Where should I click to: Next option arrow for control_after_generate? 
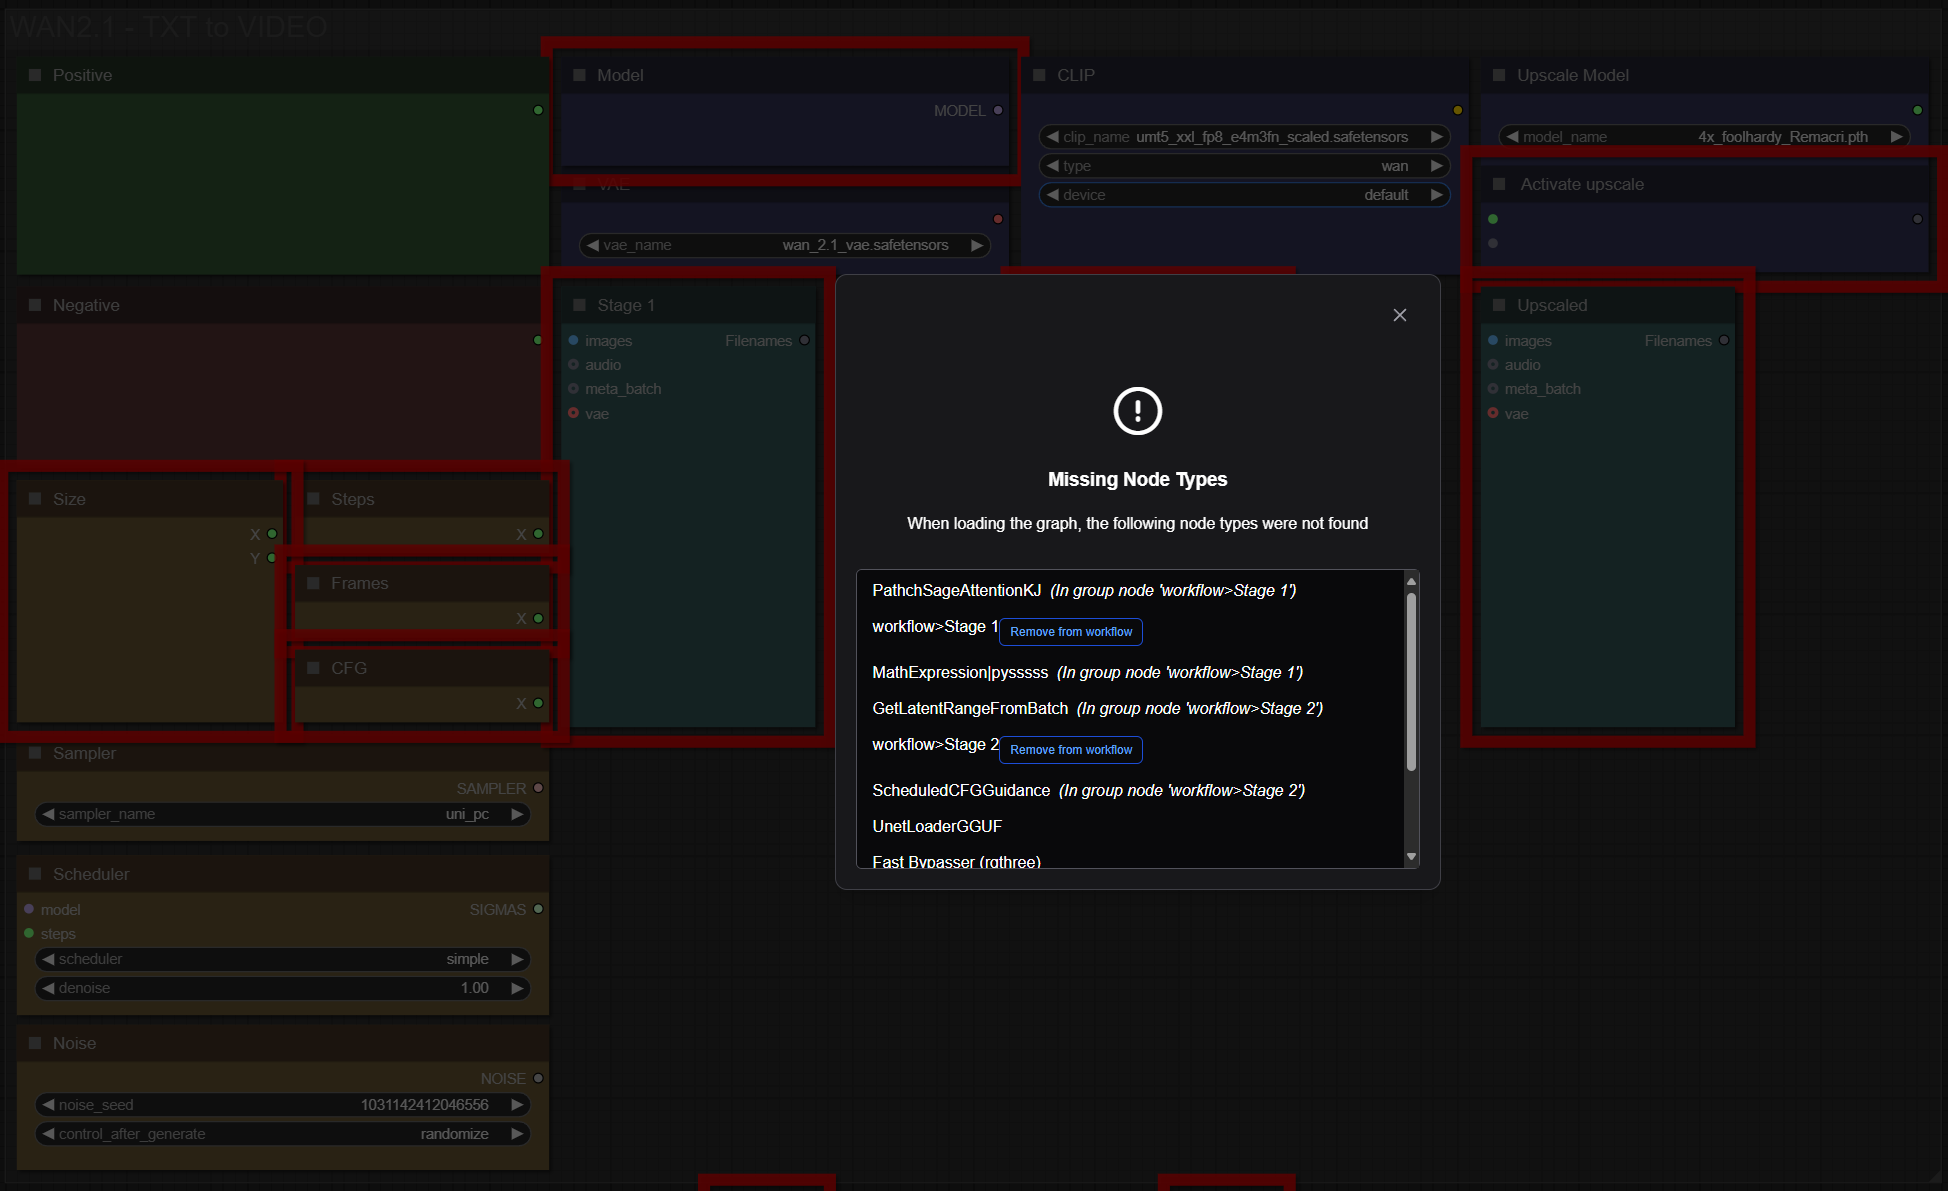pos(517,1134)
